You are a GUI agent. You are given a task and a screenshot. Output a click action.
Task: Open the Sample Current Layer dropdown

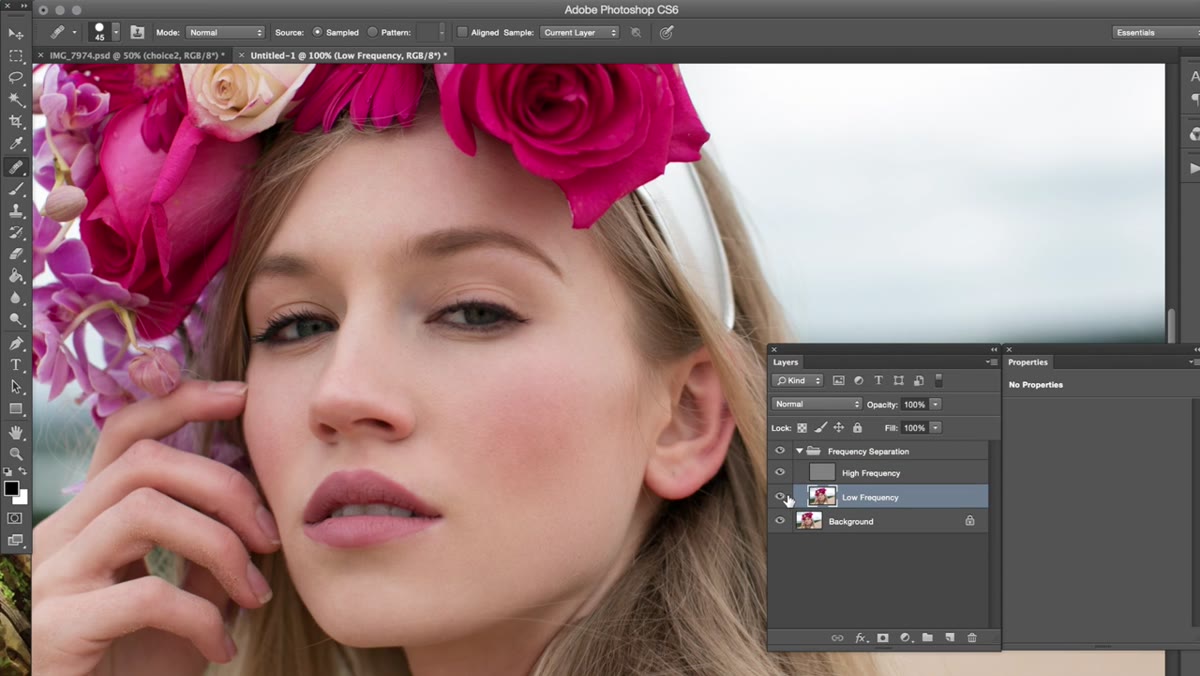pyautogui.click(x=579, y=32)
